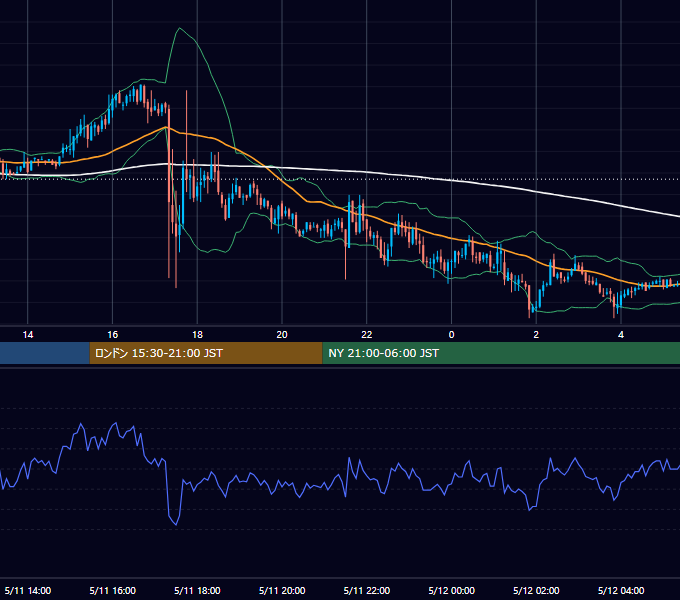
Task: Click the 5/11 20:00 date label
Action: tap(282, 590)
